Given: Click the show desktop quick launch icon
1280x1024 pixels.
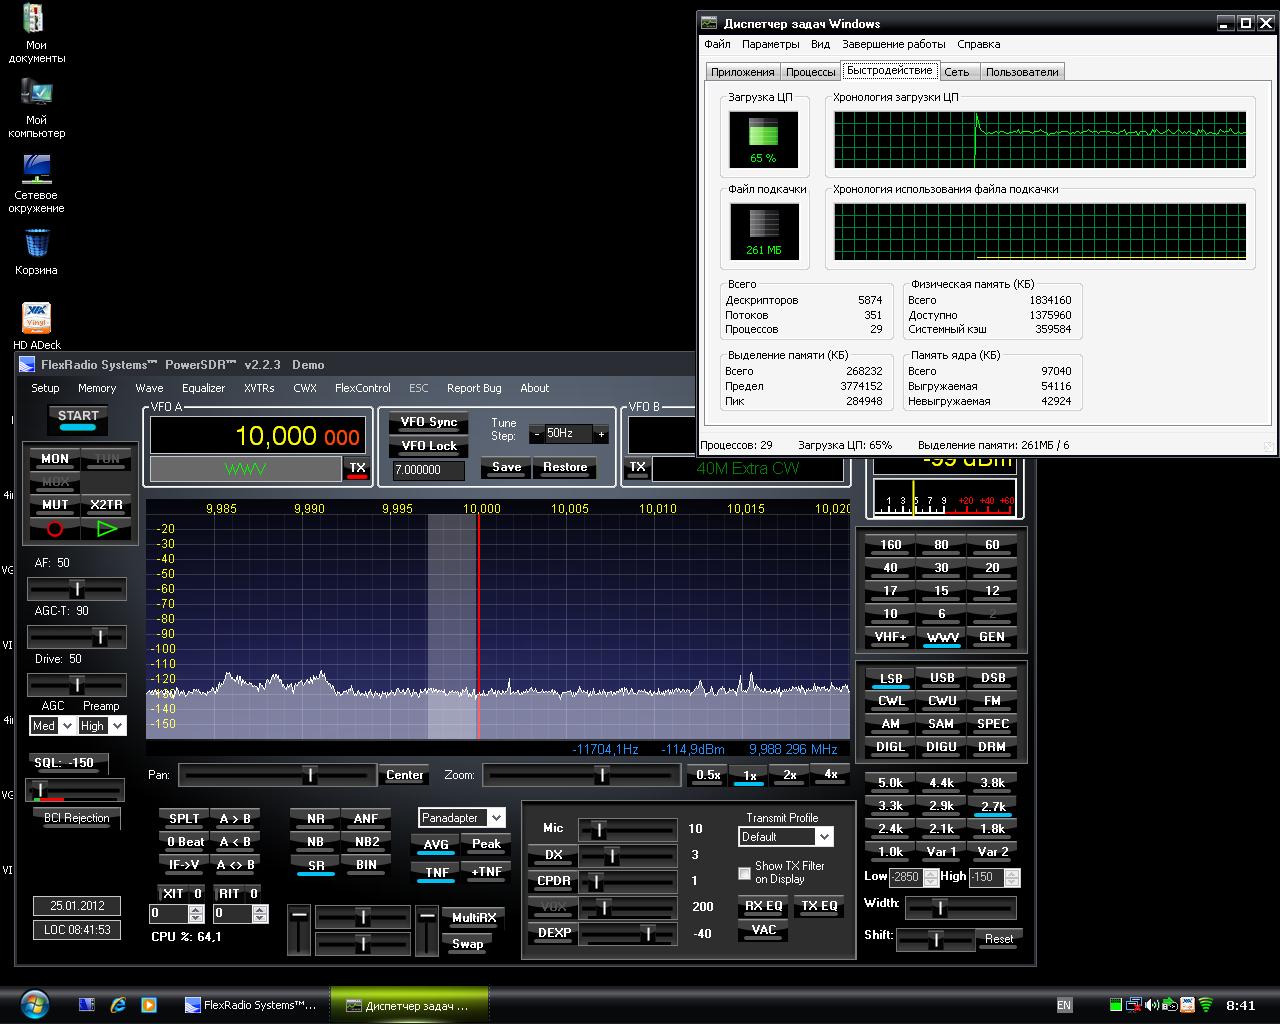Looking at the screenshot, I should [x=87, y=1005].
